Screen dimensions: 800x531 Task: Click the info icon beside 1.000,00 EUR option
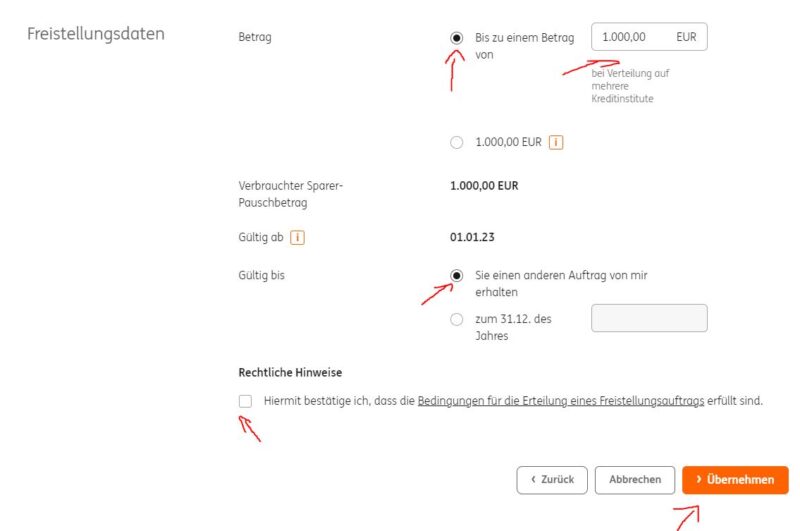click(557, 142)
